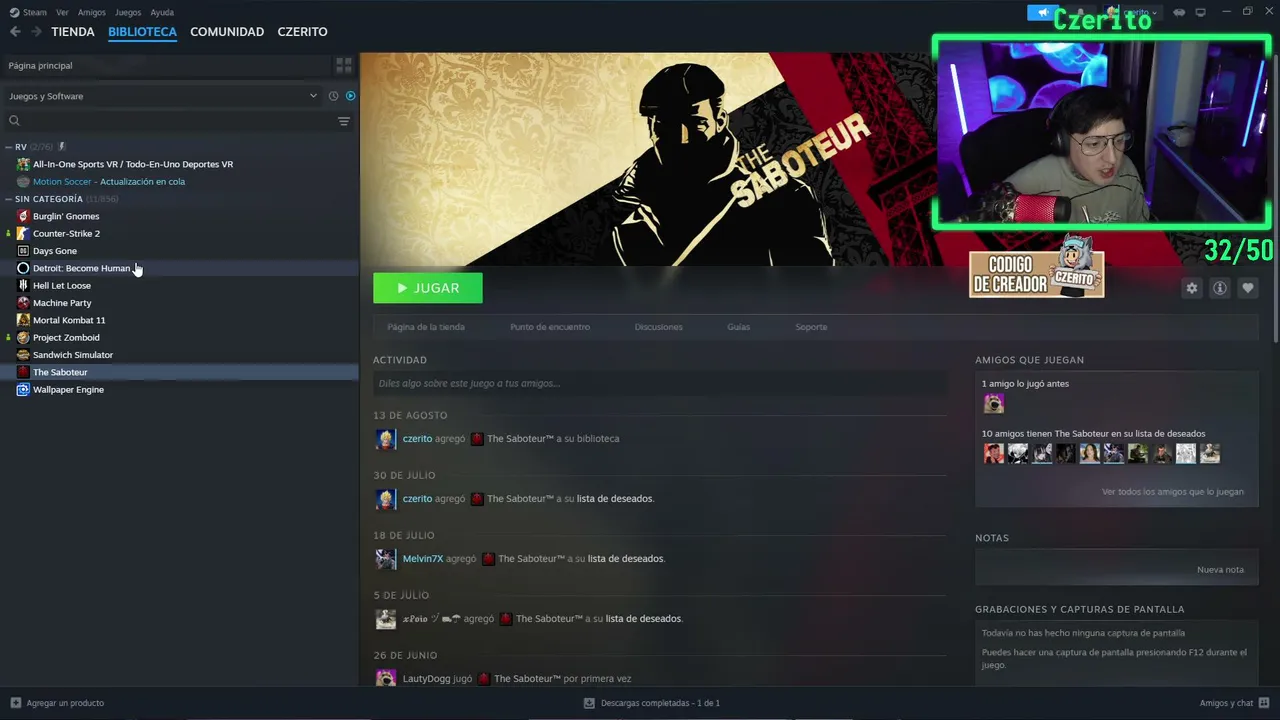
Task: Go to the TIENDA tab
Action: click(x=73, y=32)
